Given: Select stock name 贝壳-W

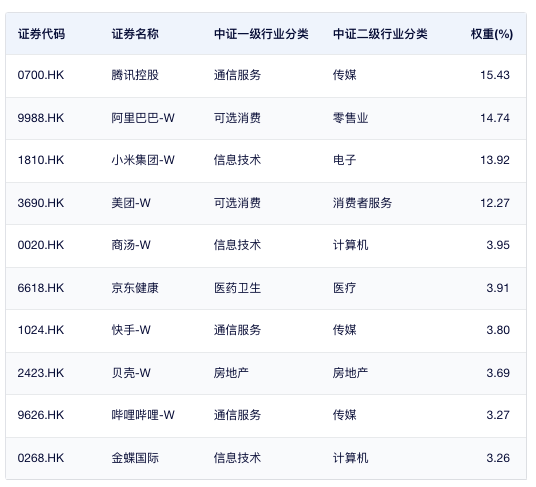Looking at the screenshot, I should point(131,373).
